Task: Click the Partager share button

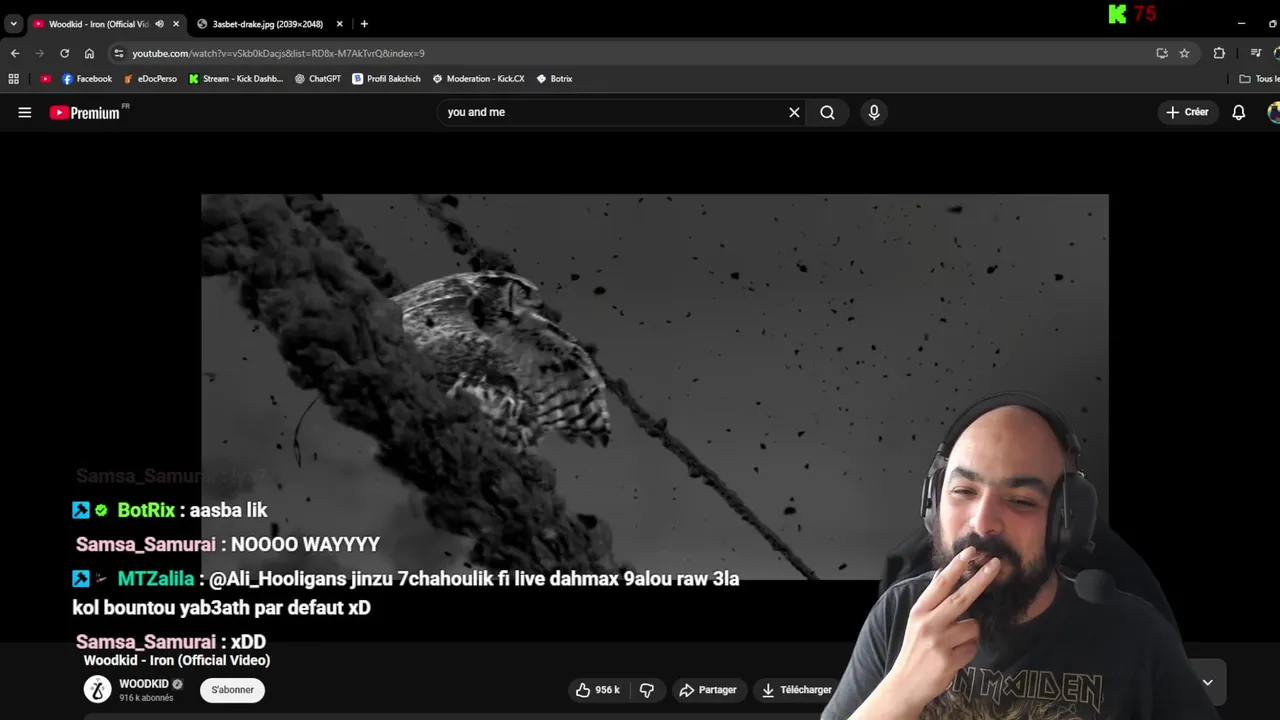Action: click(708, 690)
